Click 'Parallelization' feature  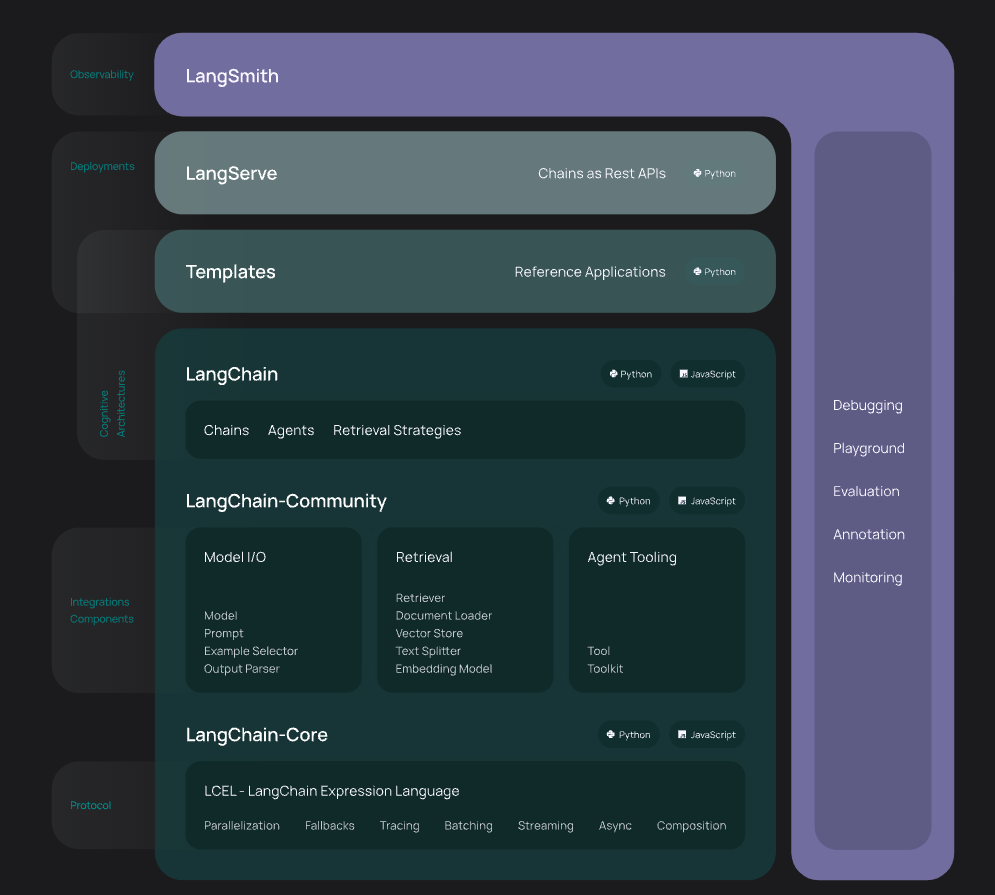[x=242, y=825]
